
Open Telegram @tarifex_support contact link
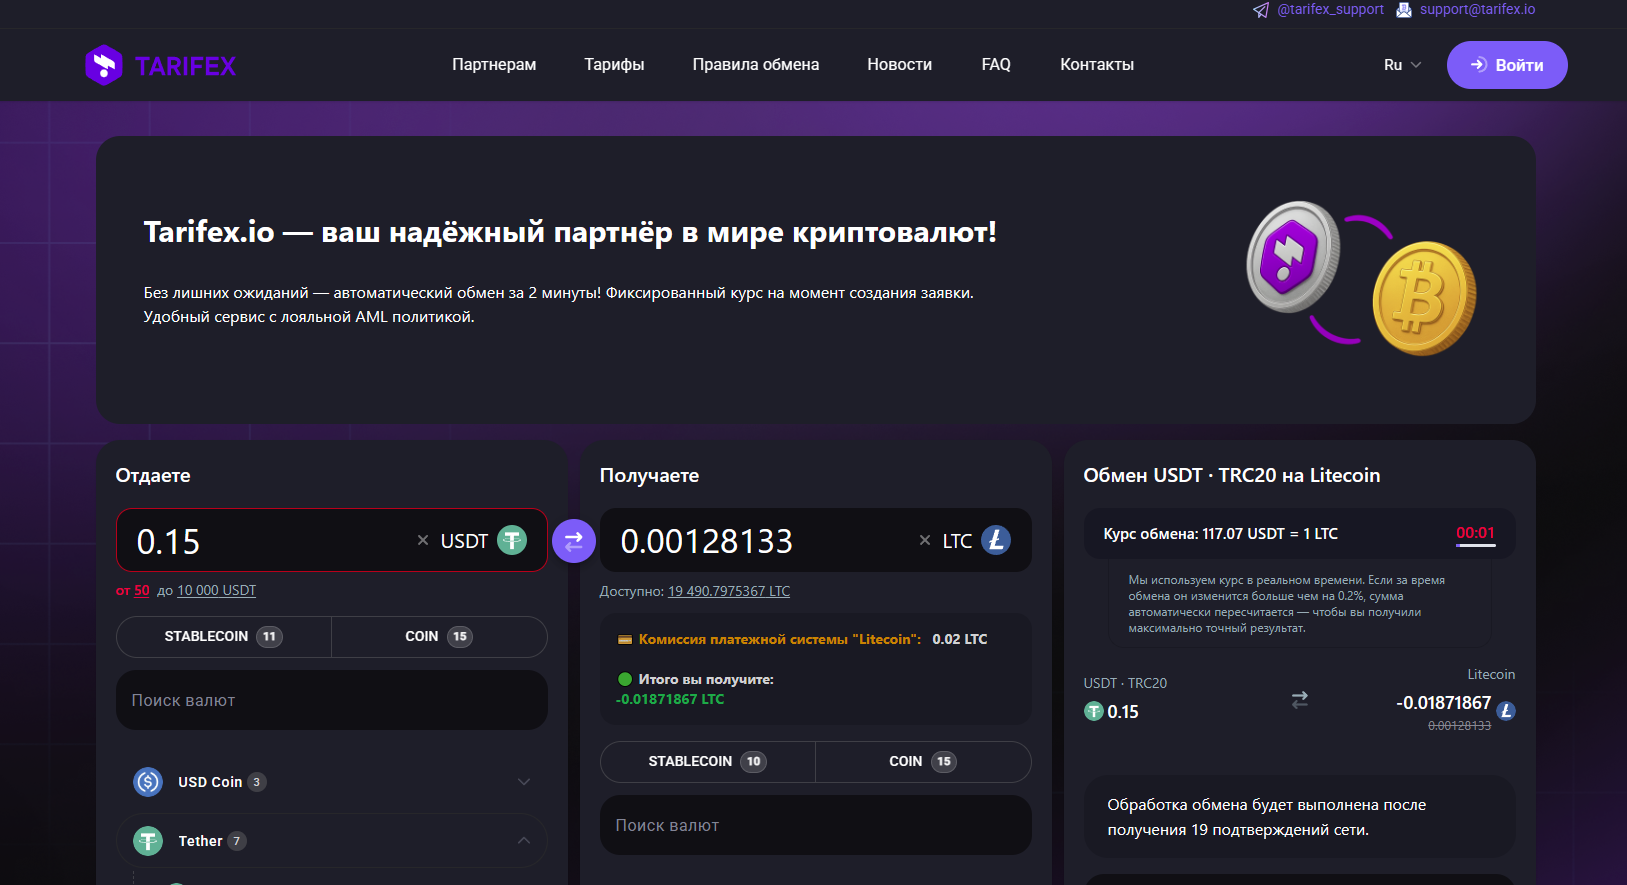pos(1319,10)
